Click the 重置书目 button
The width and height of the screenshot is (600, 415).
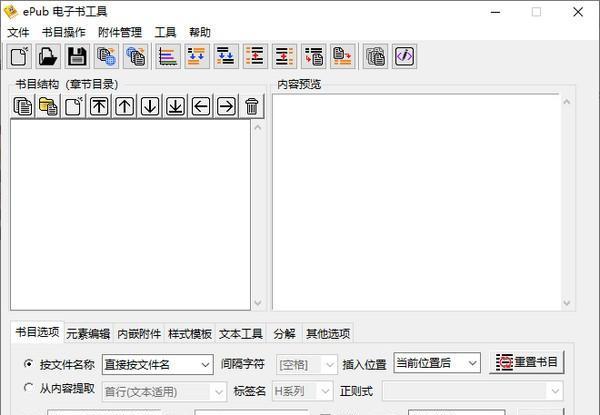coord(527,362)
